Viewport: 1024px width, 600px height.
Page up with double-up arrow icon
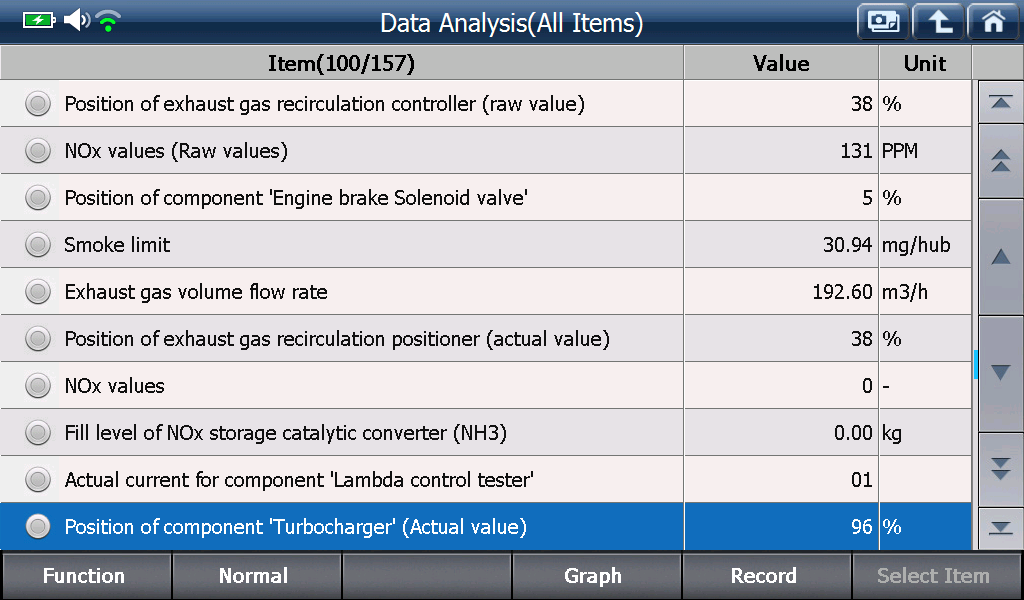(x=1000, y=161)
